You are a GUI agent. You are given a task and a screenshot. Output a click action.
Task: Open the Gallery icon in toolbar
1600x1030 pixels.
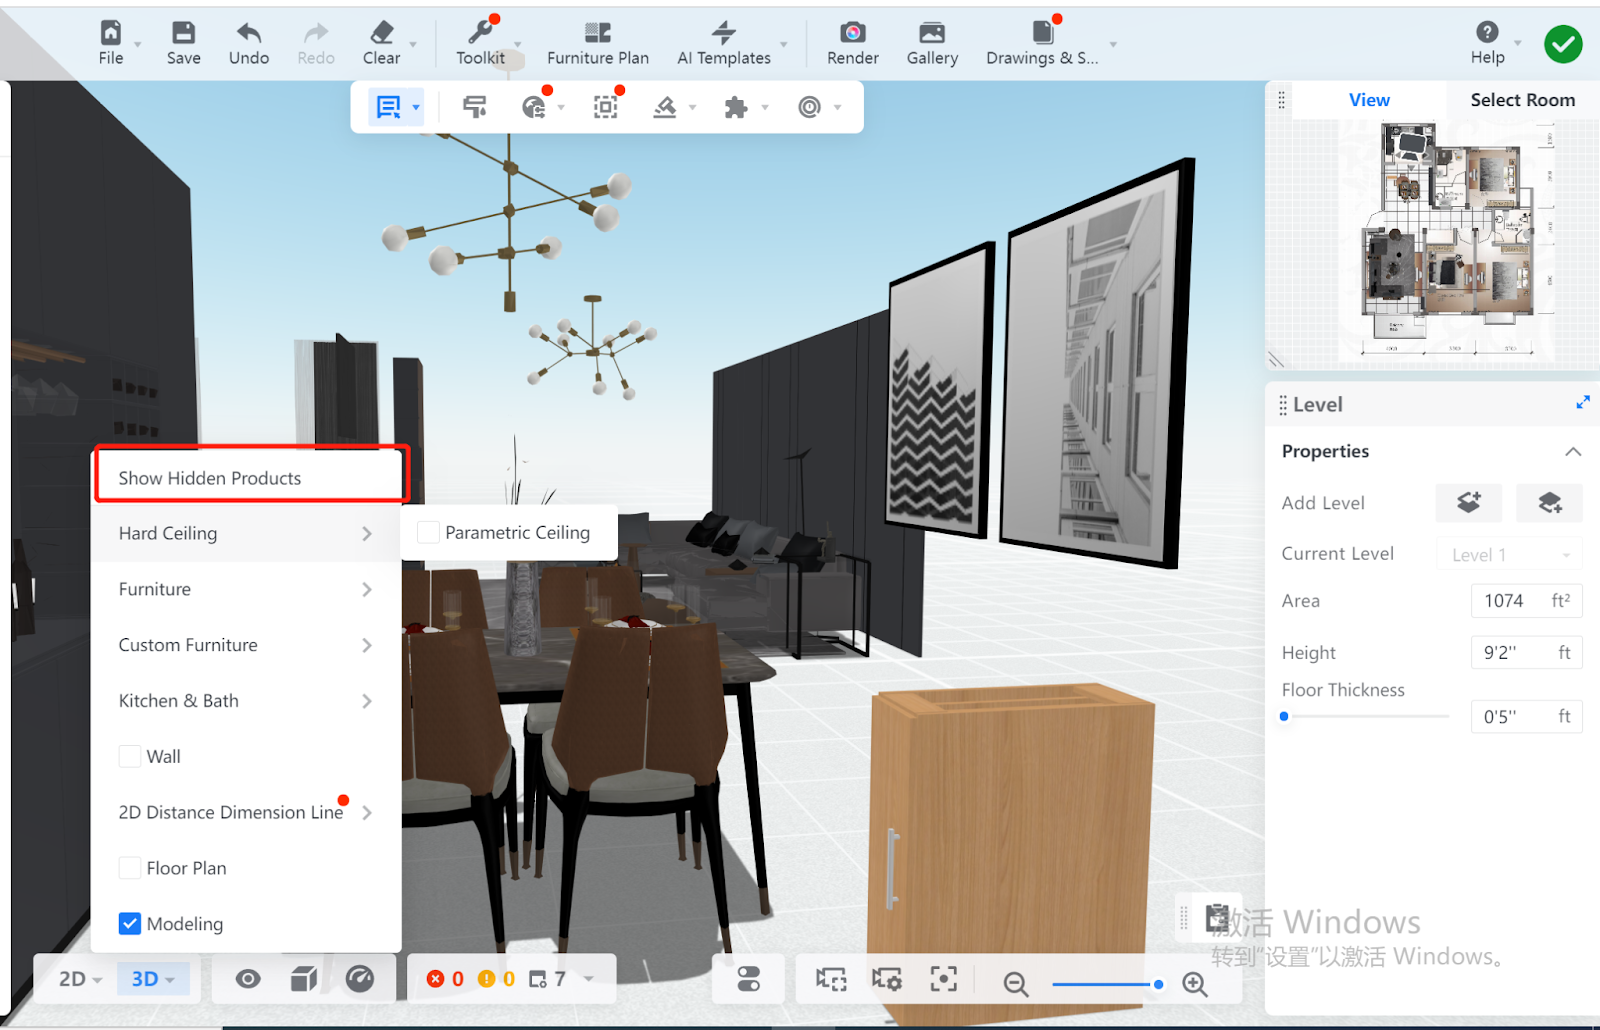click(x=931, y=33)
